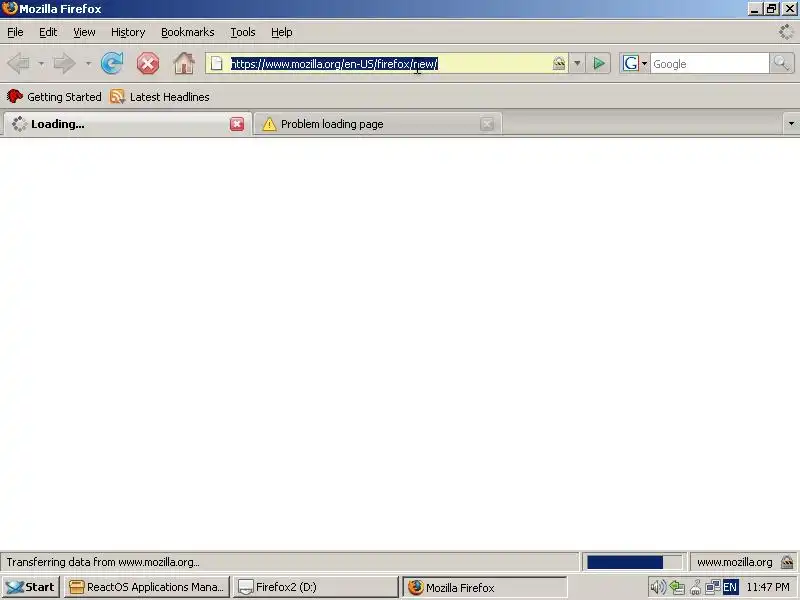Screen dimensions: 800x600
Task: Click the EN language indicator
Action: [x=730, y=587]
